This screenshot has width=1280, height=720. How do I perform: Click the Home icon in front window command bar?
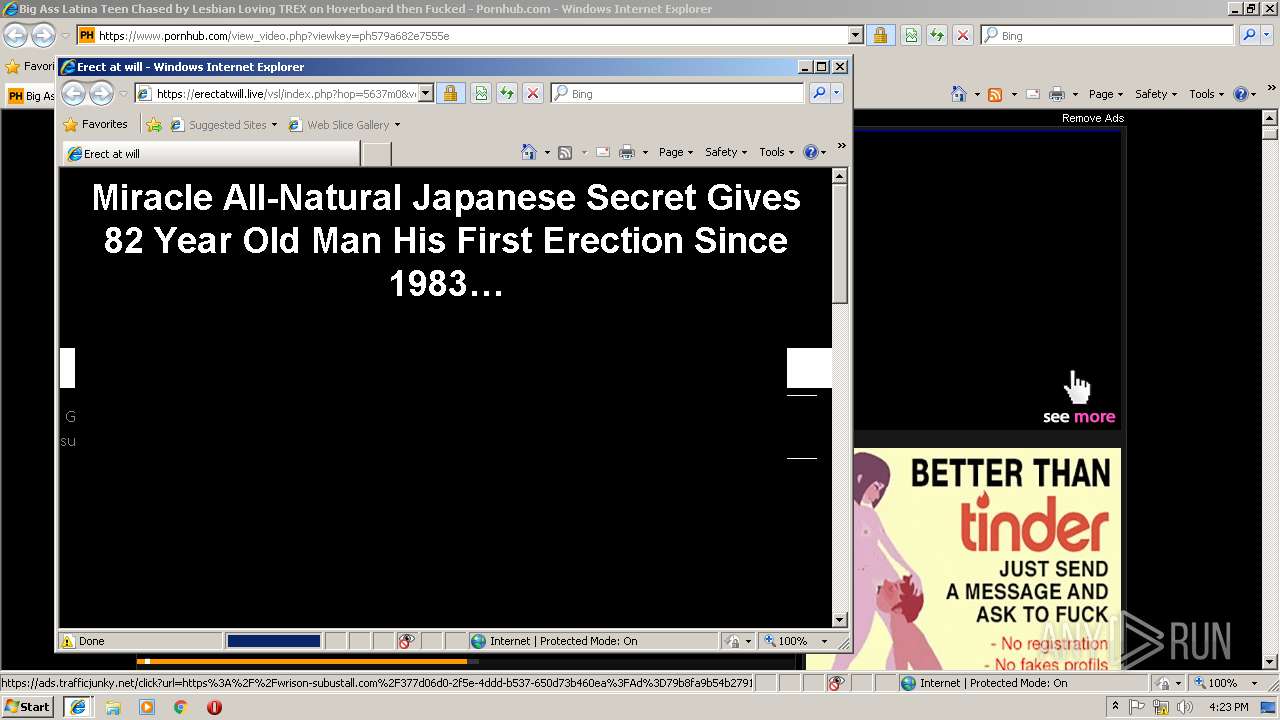click(x=529, y=152)
